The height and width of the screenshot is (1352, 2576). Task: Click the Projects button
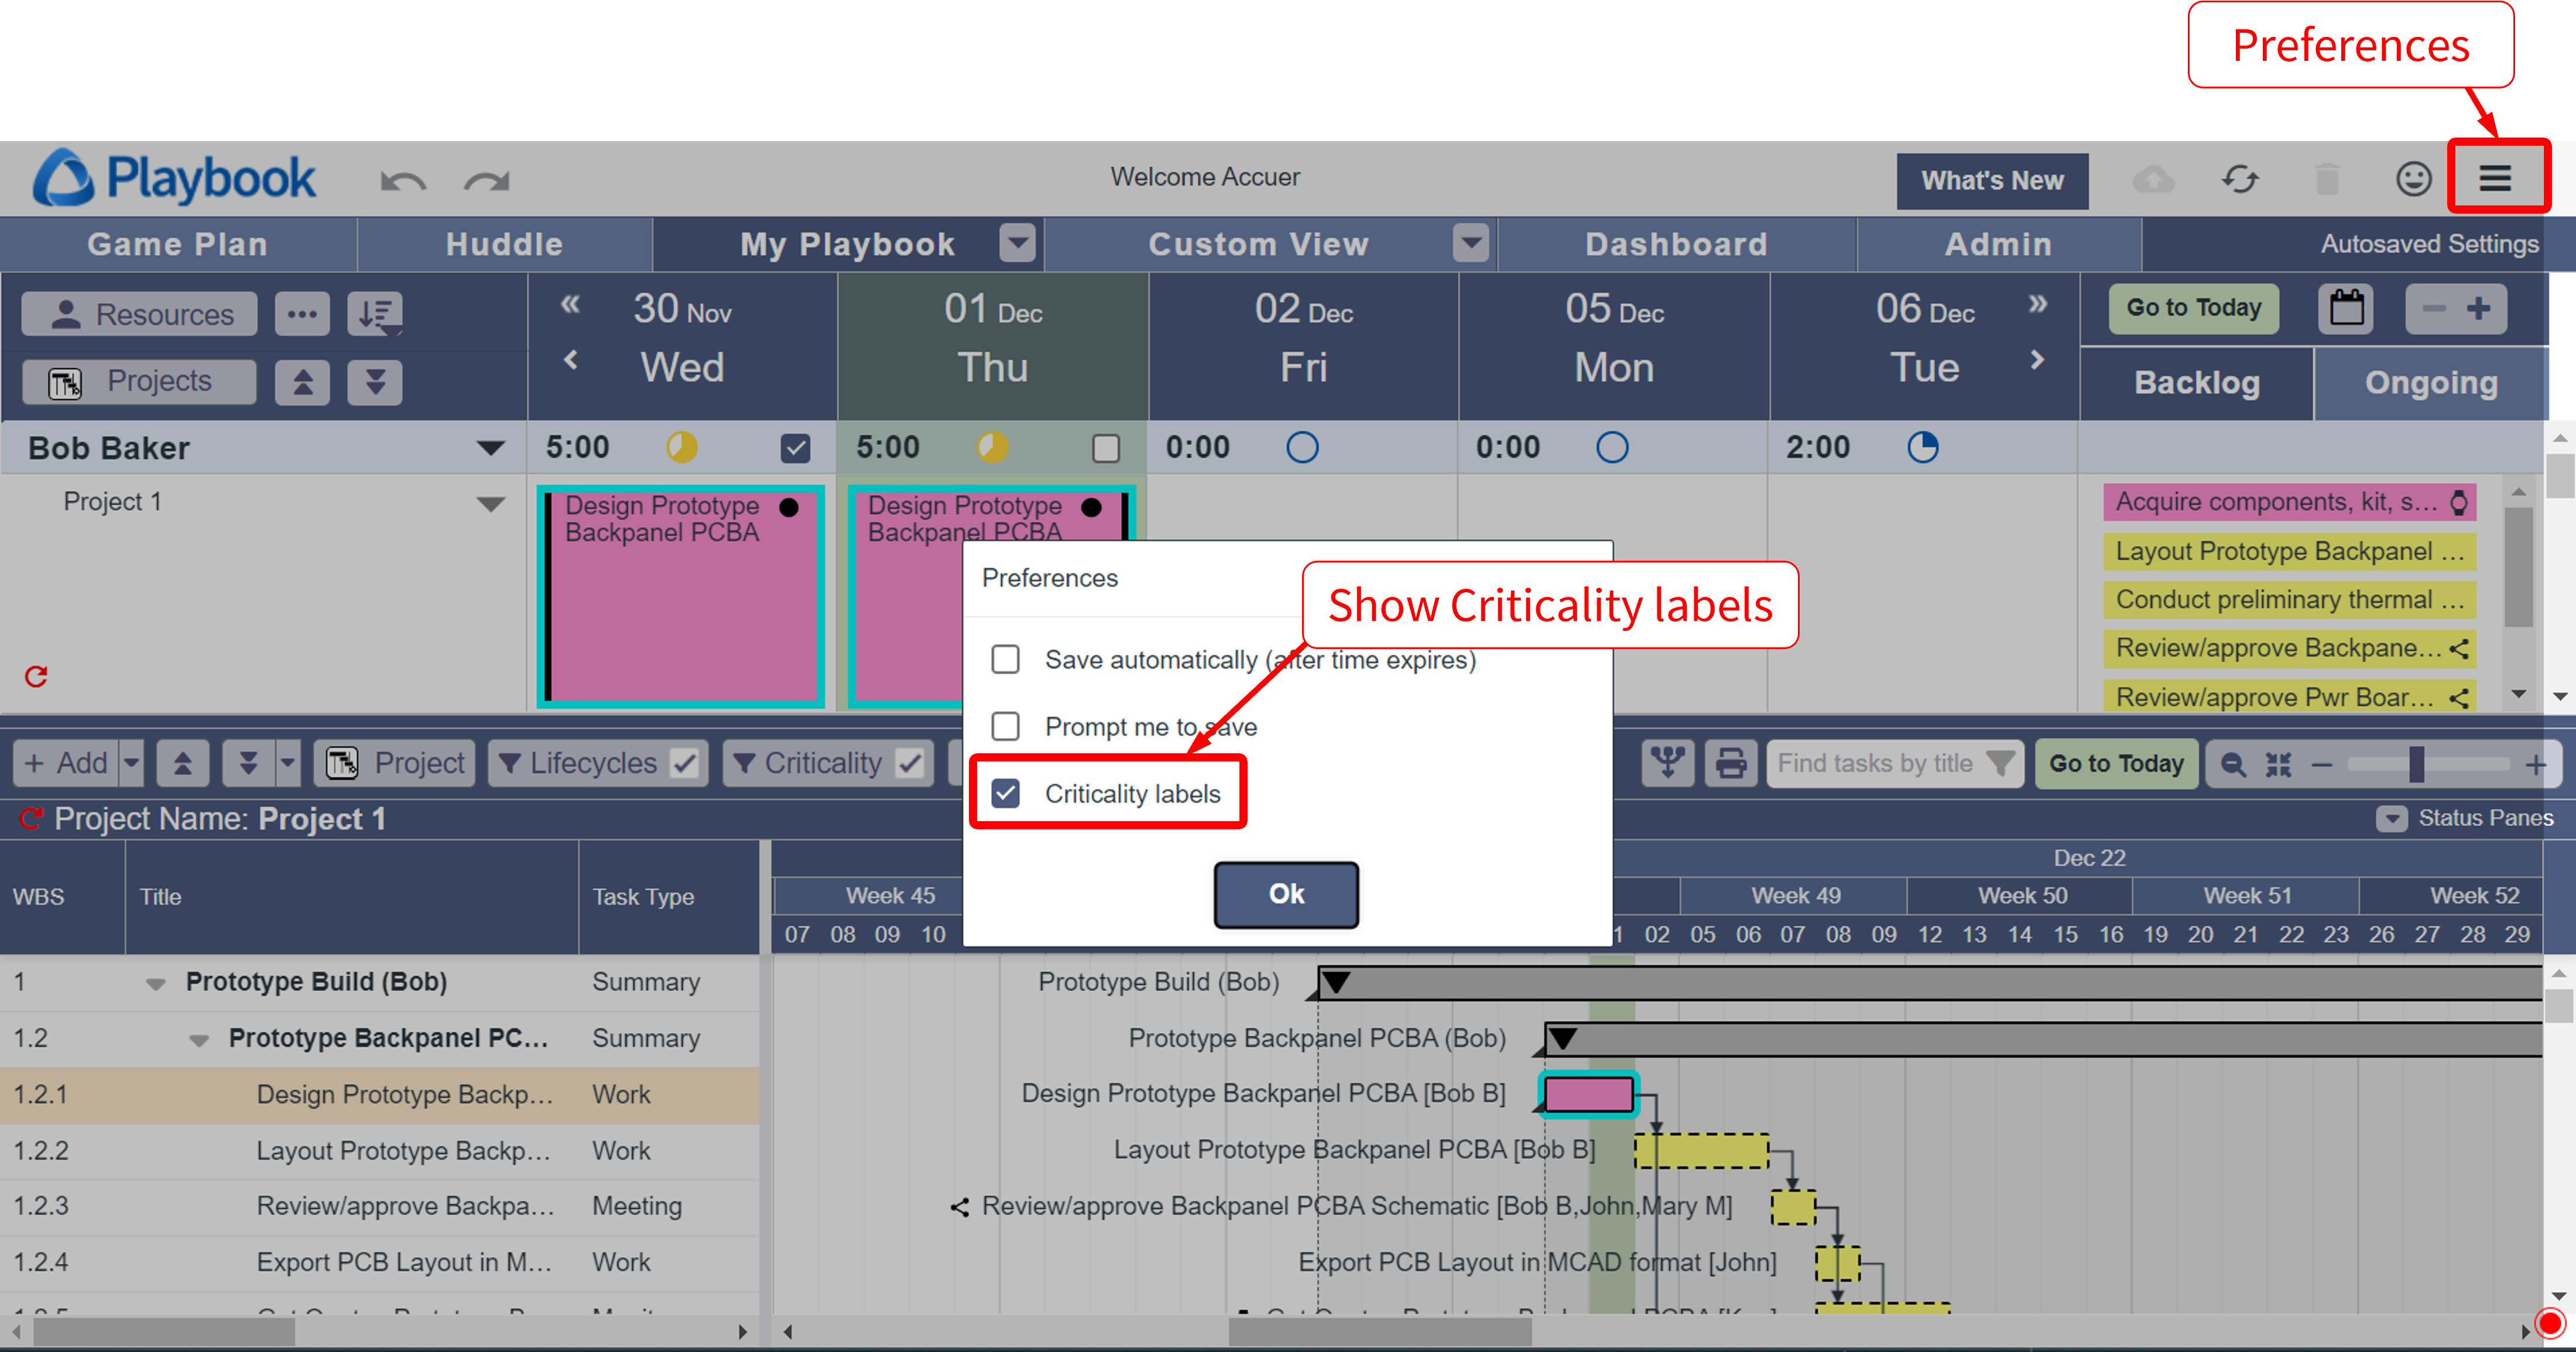pyautogui.click(x=139, y=382)
